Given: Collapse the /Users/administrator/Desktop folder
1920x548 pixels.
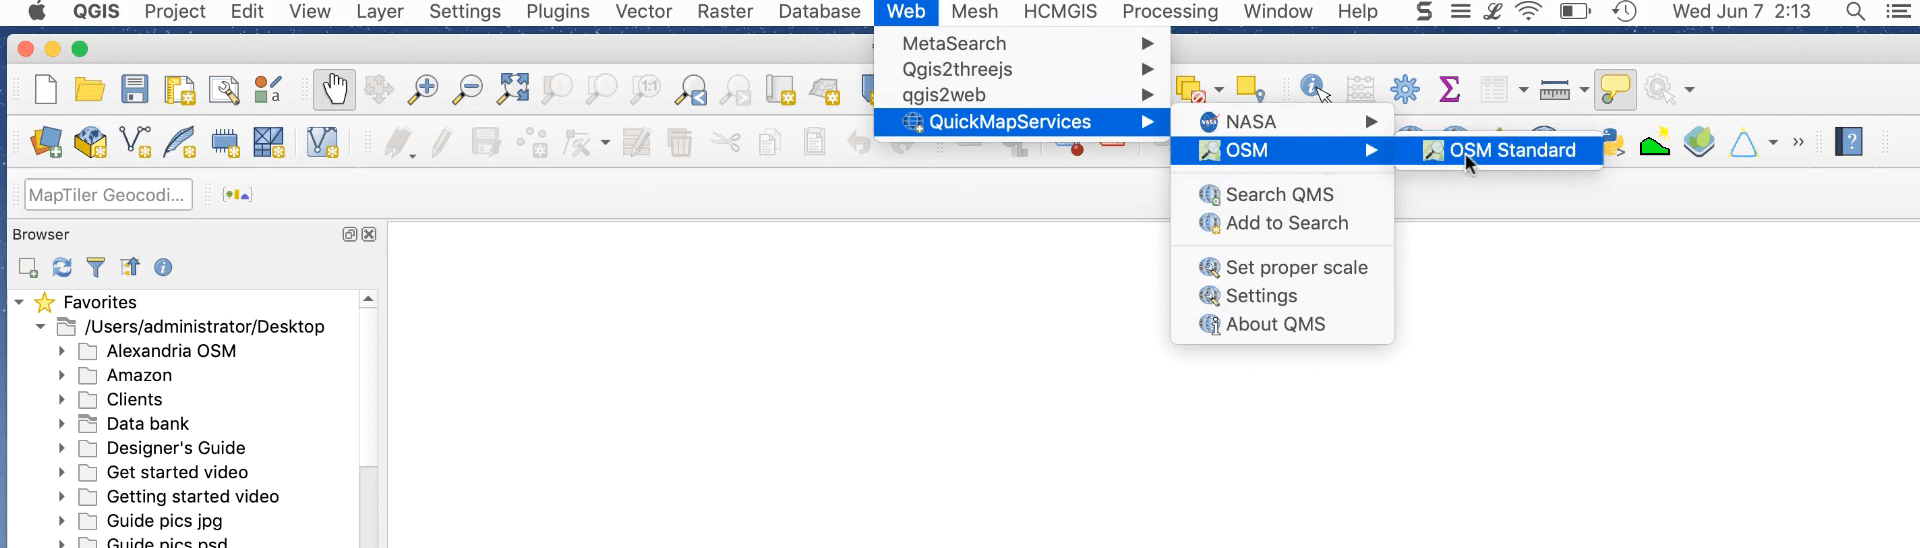Looking at the screenshot, I should click(40, 327).
